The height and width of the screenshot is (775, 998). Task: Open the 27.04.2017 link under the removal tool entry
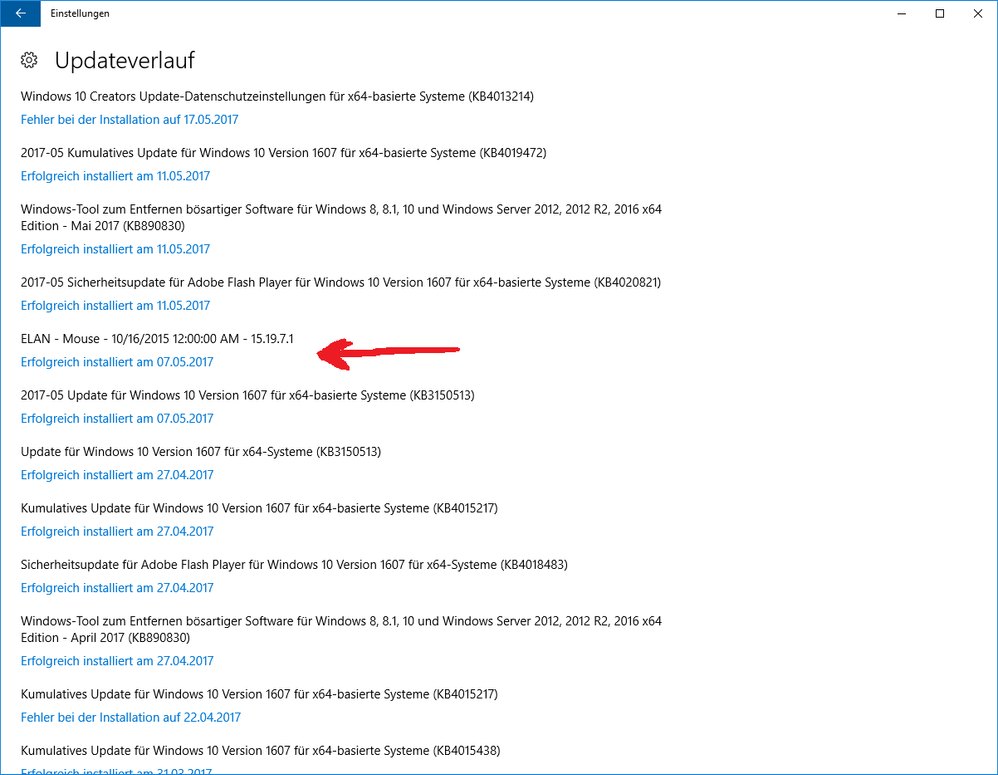(x=115, y=660)
